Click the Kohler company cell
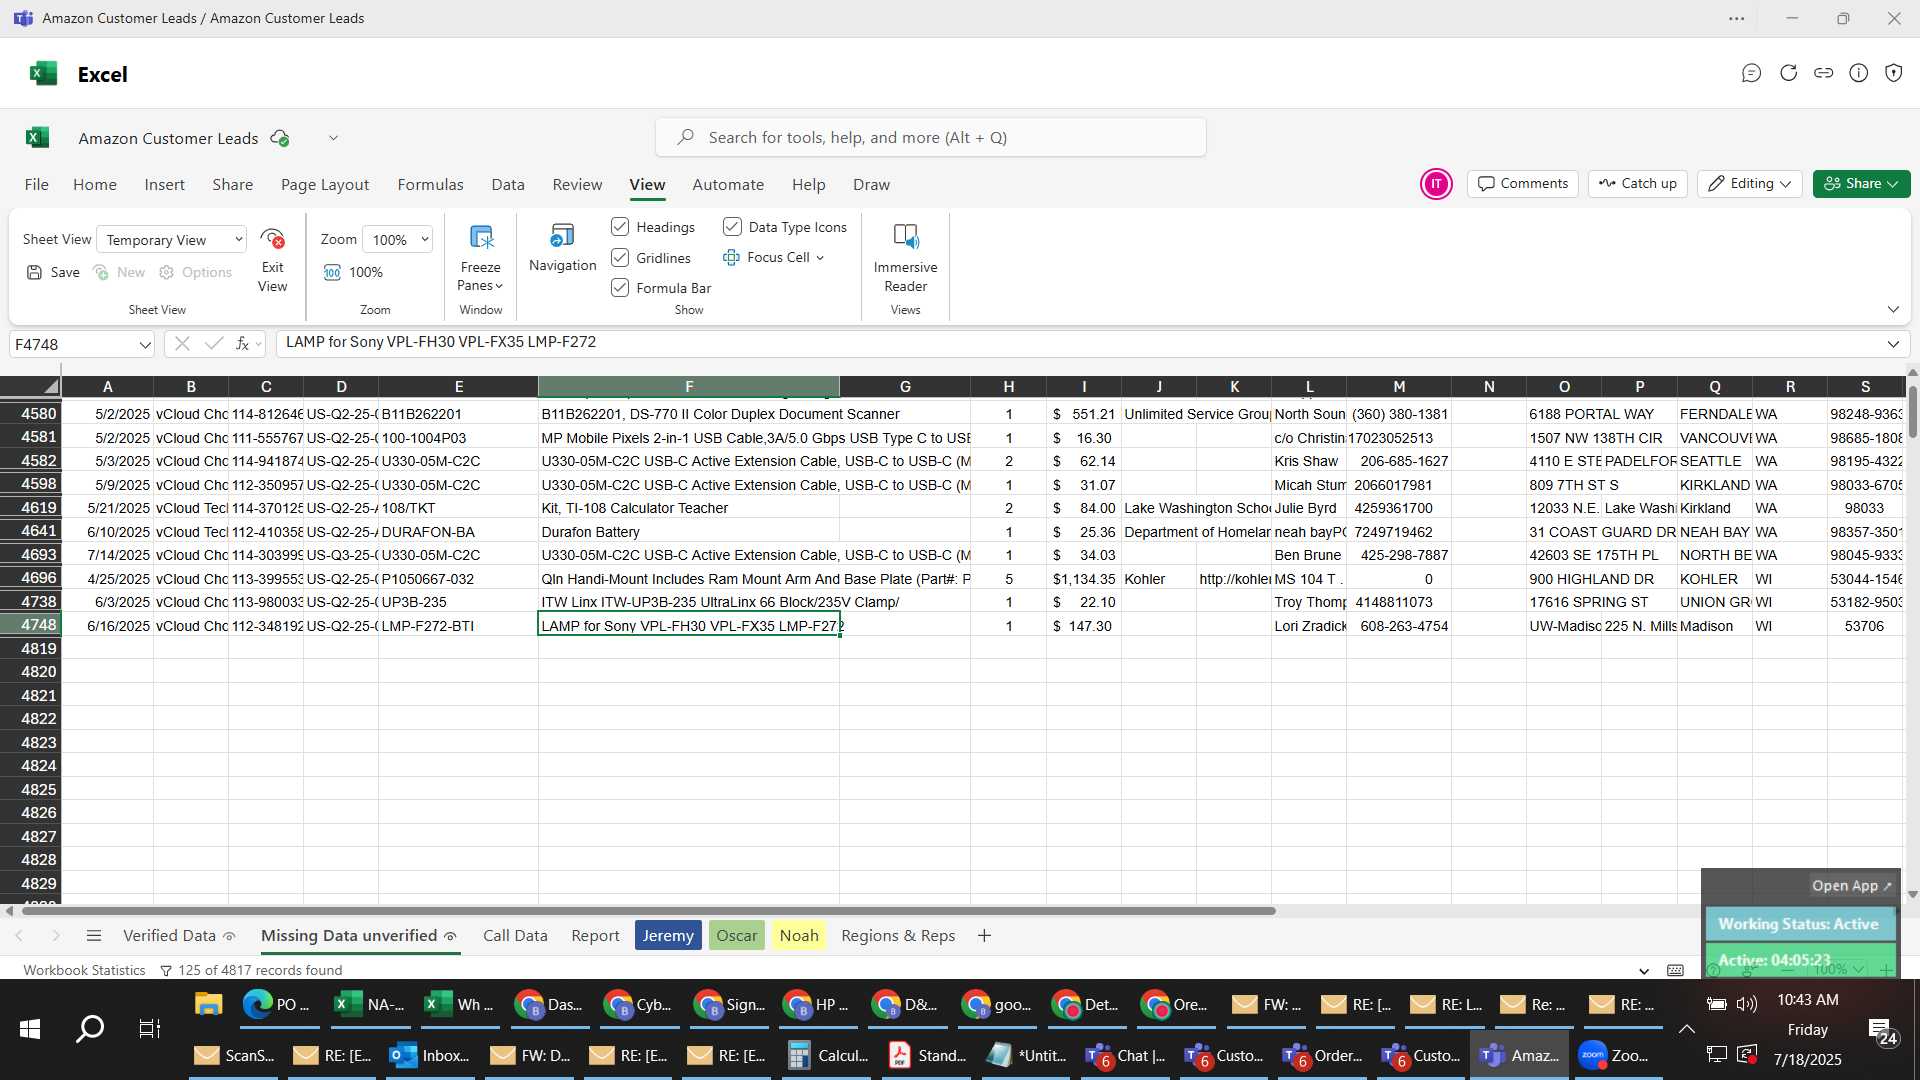The width and height of the screenshot is (1920, 1080). coord(1159,579)
